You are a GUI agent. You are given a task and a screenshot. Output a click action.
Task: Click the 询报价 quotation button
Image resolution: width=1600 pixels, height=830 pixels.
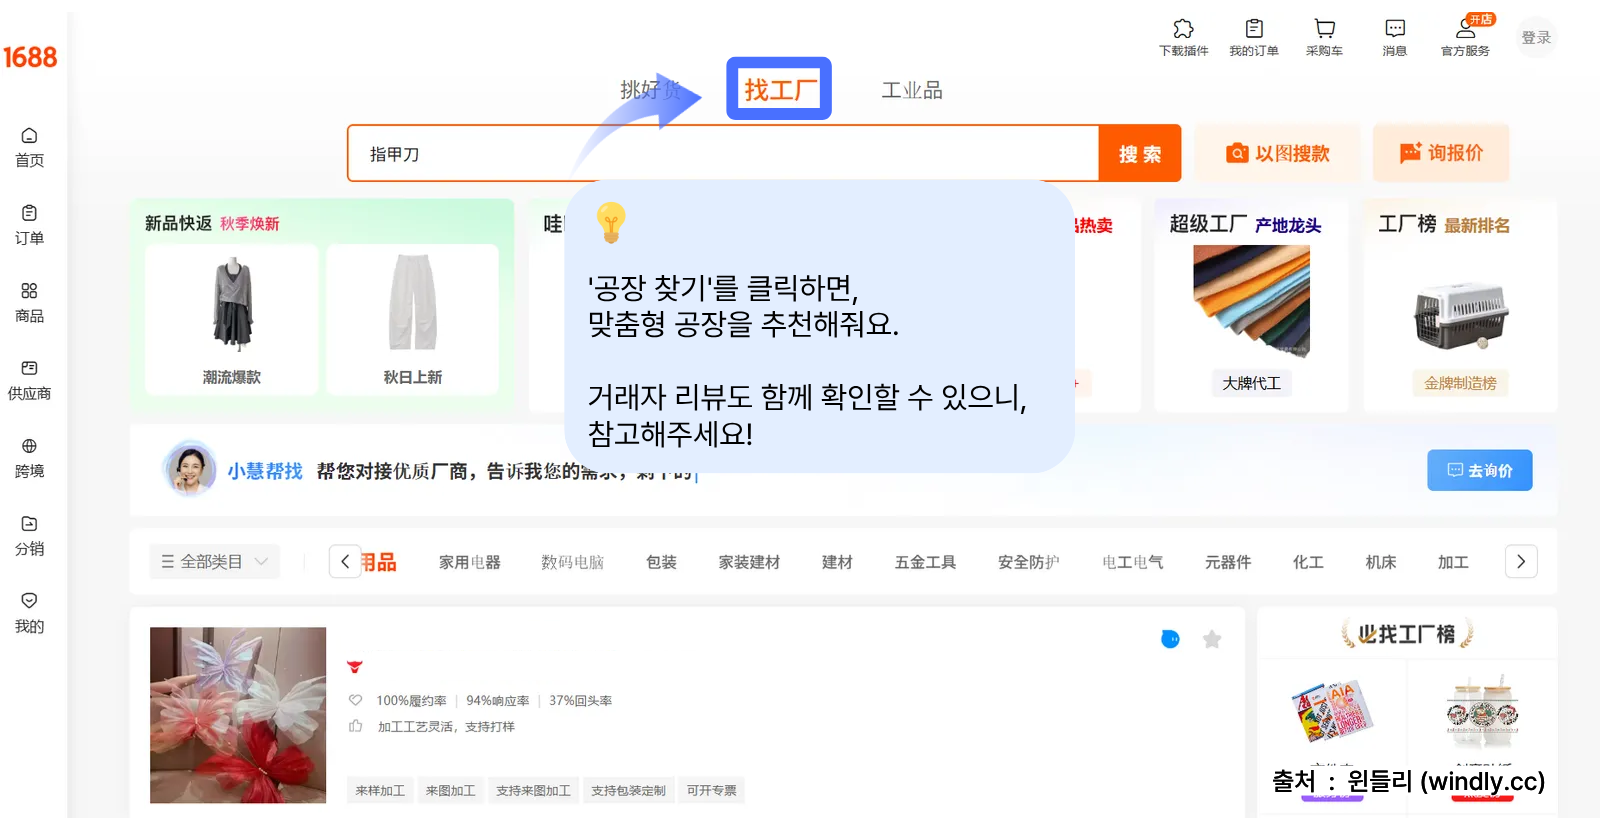pos(1441,153)
